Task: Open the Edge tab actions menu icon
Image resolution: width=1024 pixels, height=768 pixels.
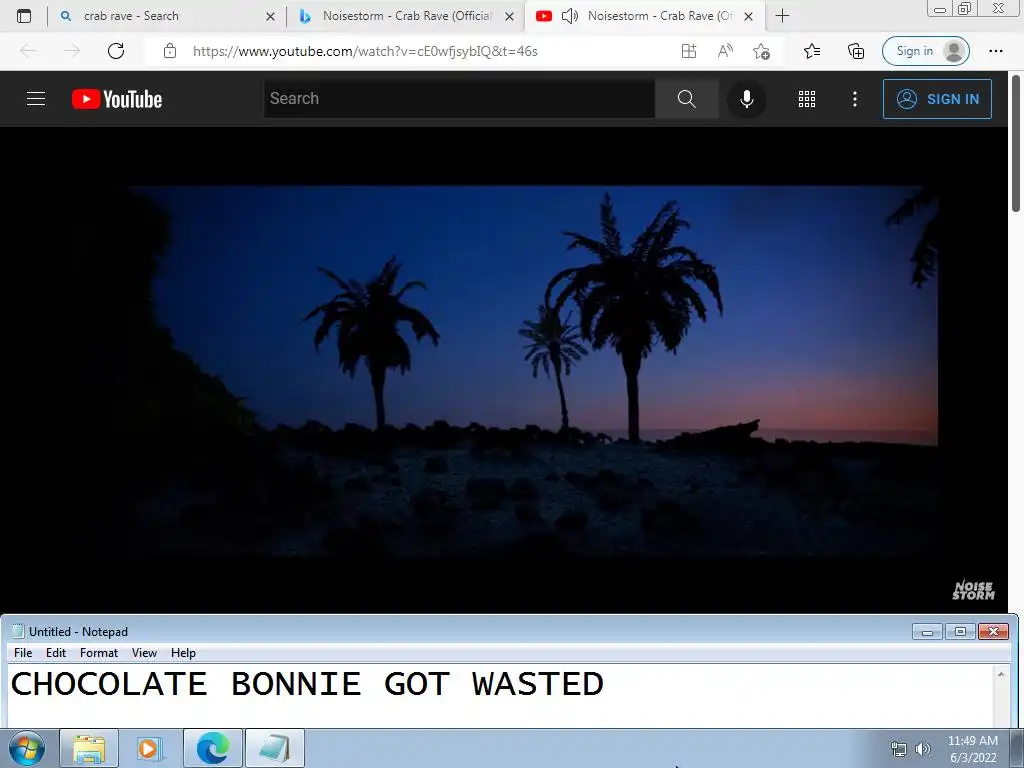Action: pos(24,16)
